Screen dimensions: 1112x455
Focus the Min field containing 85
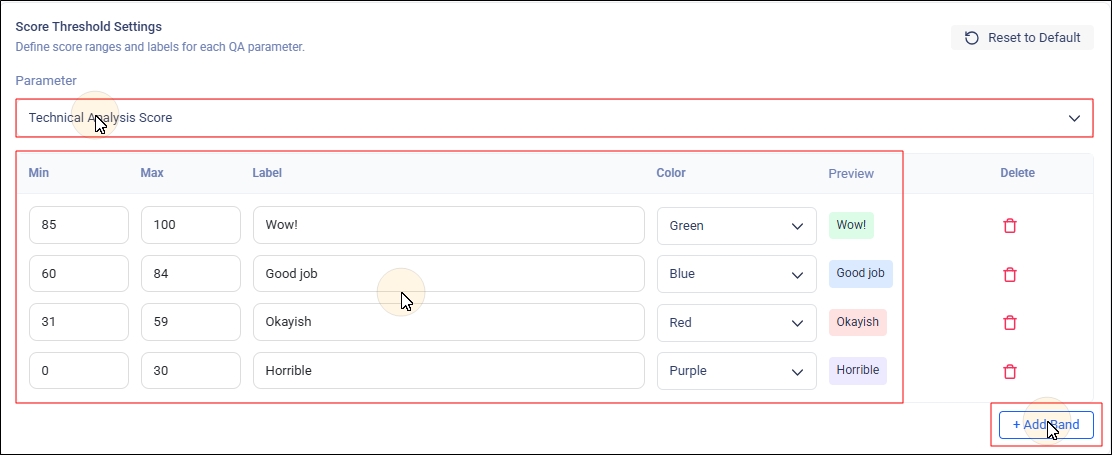[79, 225]
